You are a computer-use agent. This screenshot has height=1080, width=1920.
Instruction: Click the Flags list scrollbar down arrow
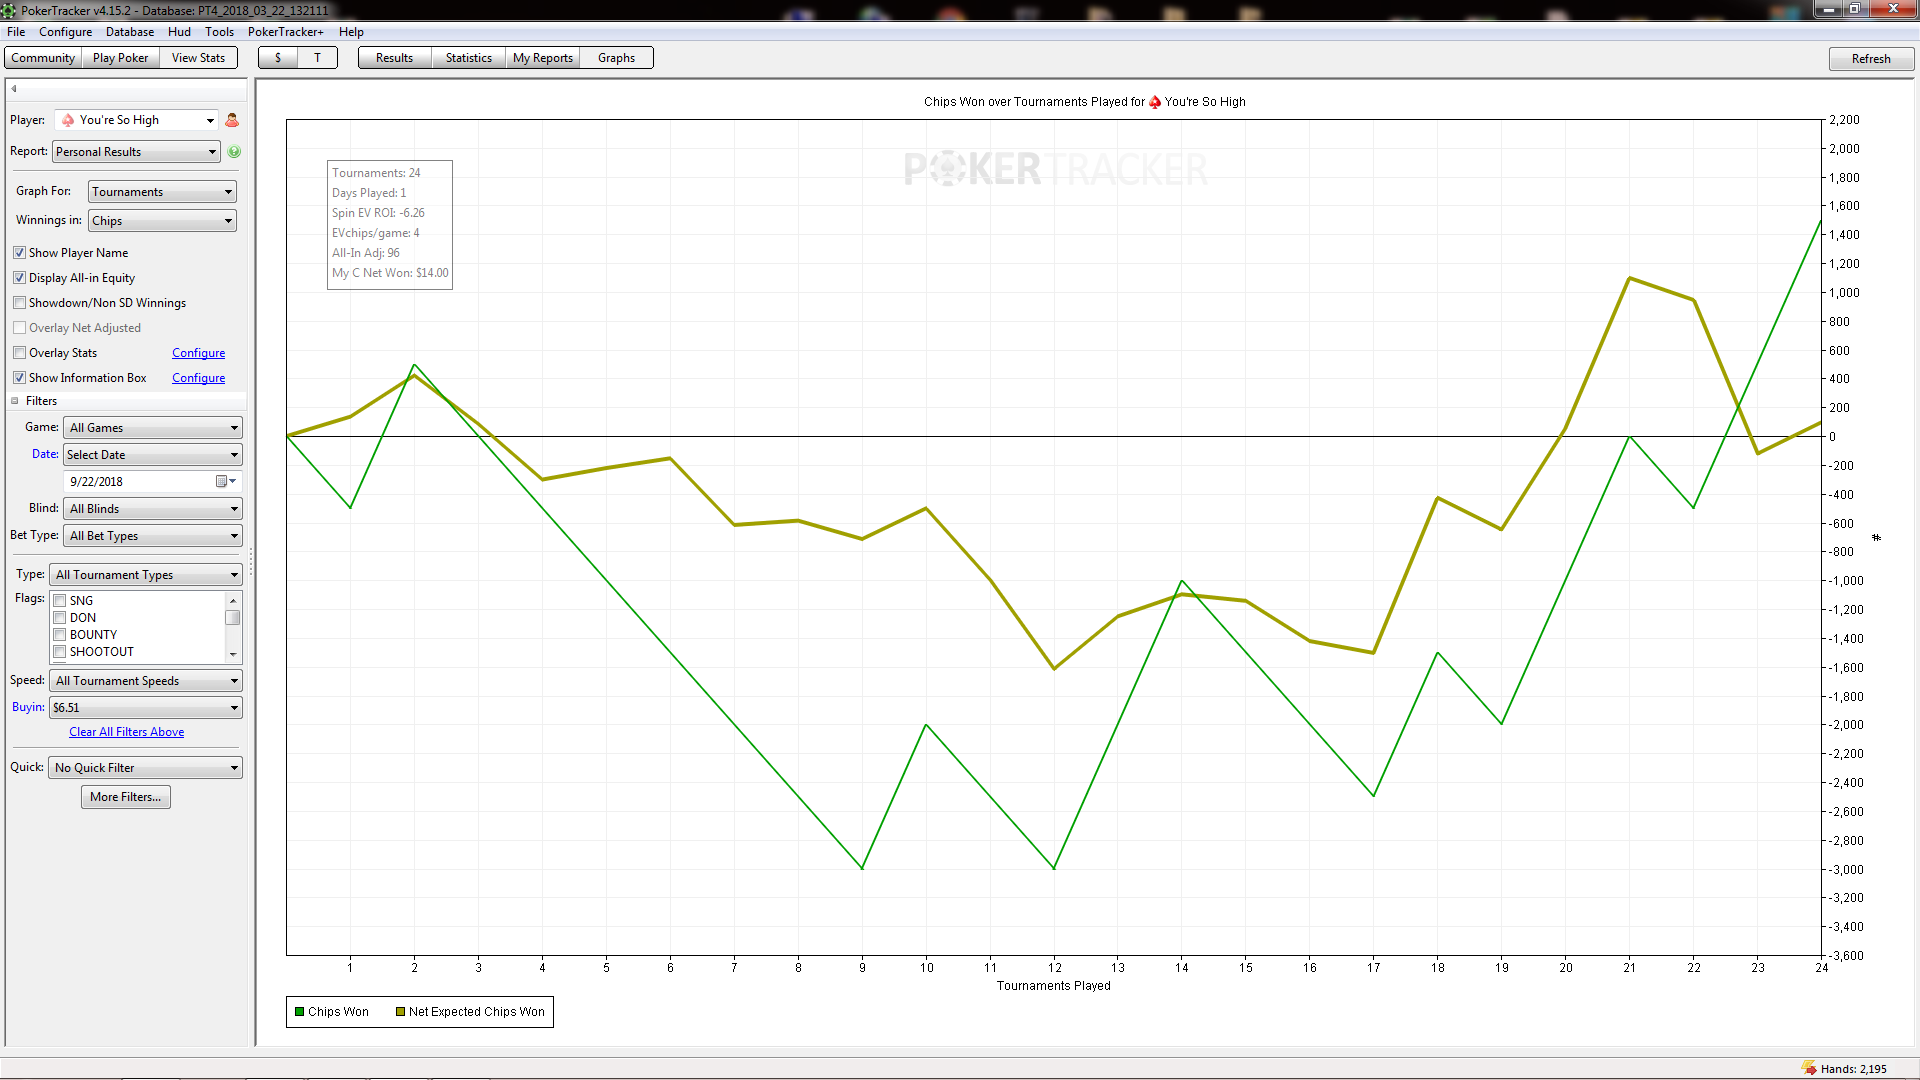tap(233, 655)
